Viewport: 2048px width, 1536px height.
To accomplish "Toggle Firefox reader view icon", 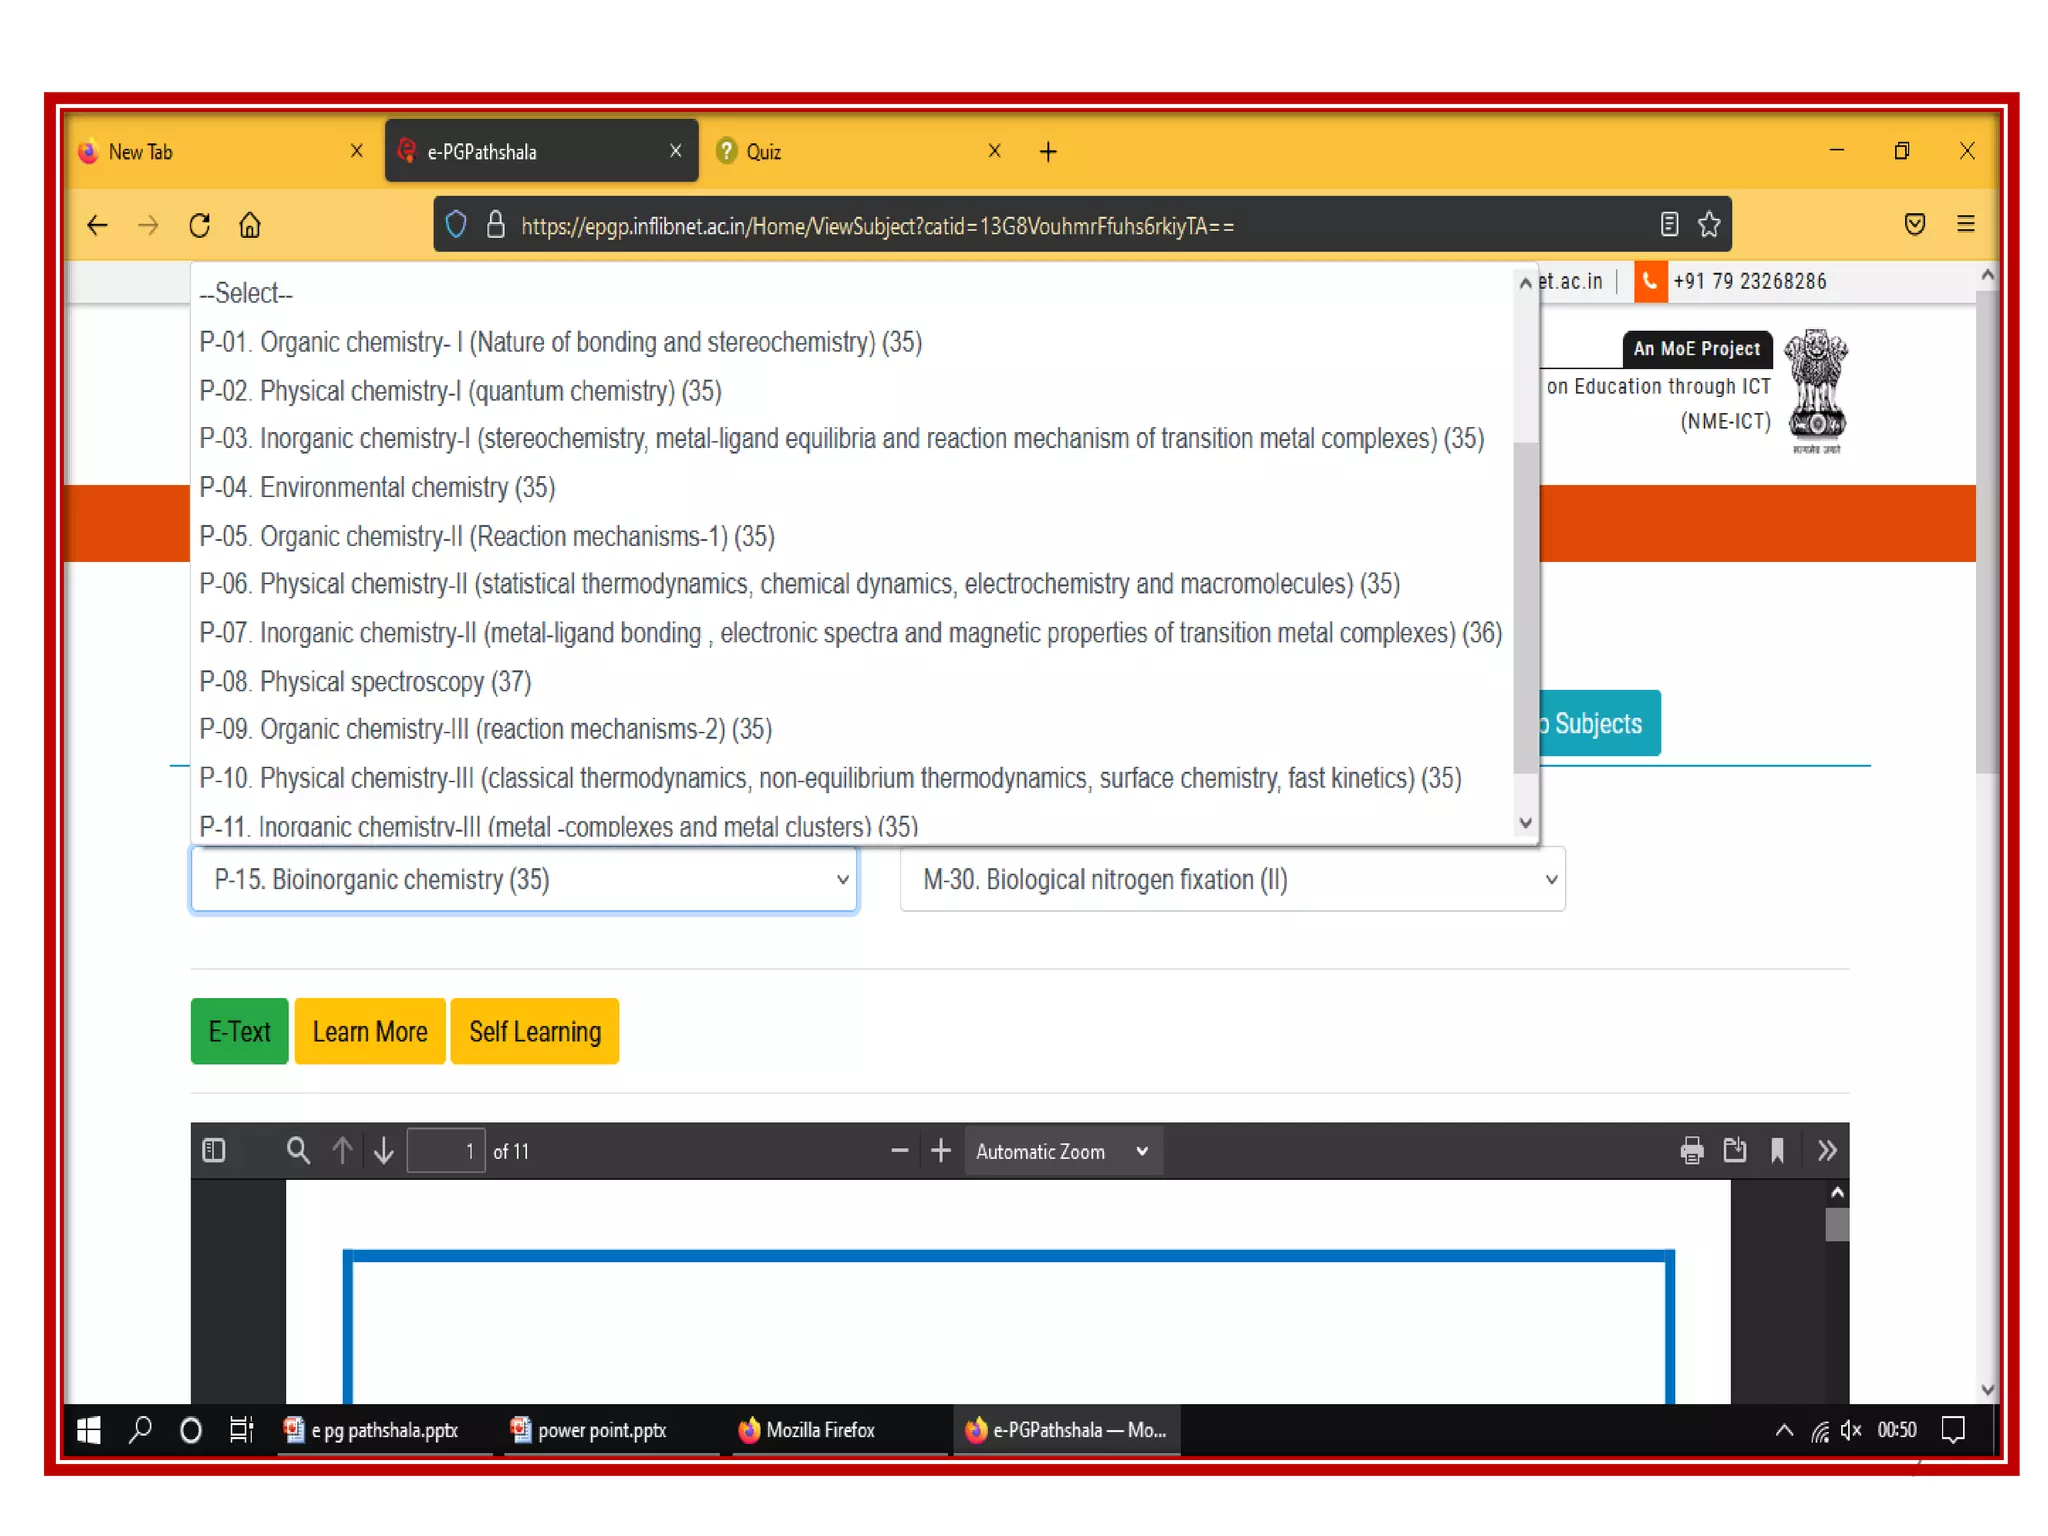I will coord(1668,225).
